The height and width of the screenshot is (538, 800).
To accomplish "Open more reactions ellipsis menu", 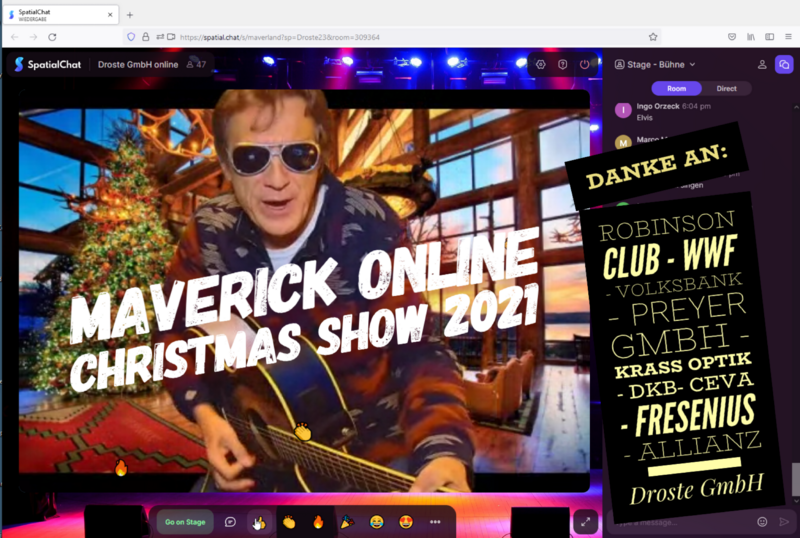I will (x=435, y=522).
